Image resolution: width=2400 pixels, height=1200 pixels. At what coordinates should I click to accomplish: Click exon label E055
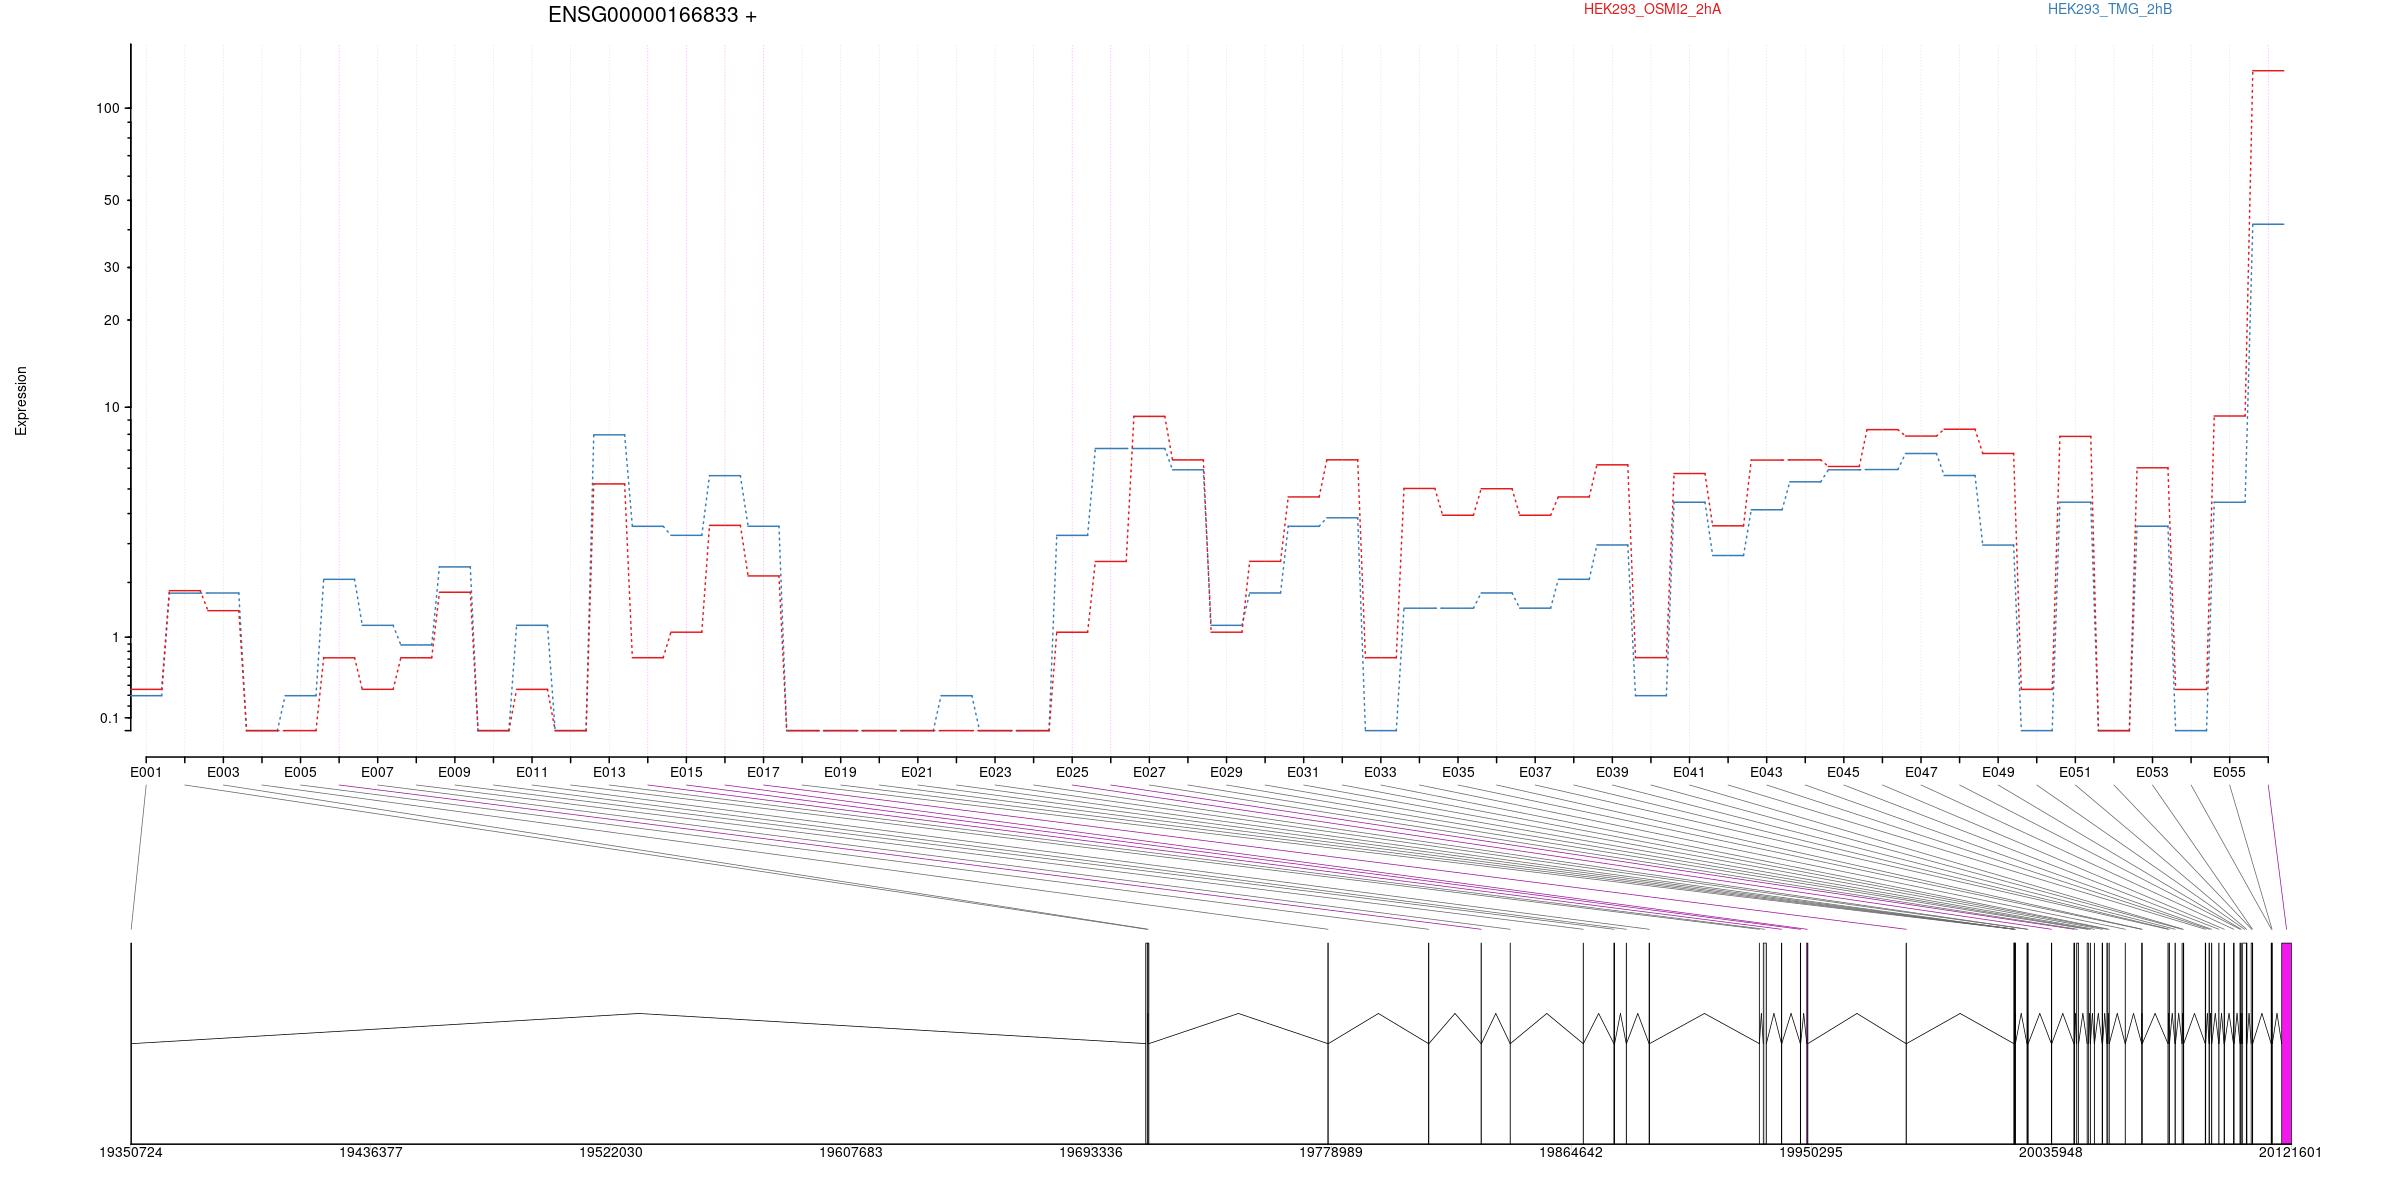[x=2229, y=772]
